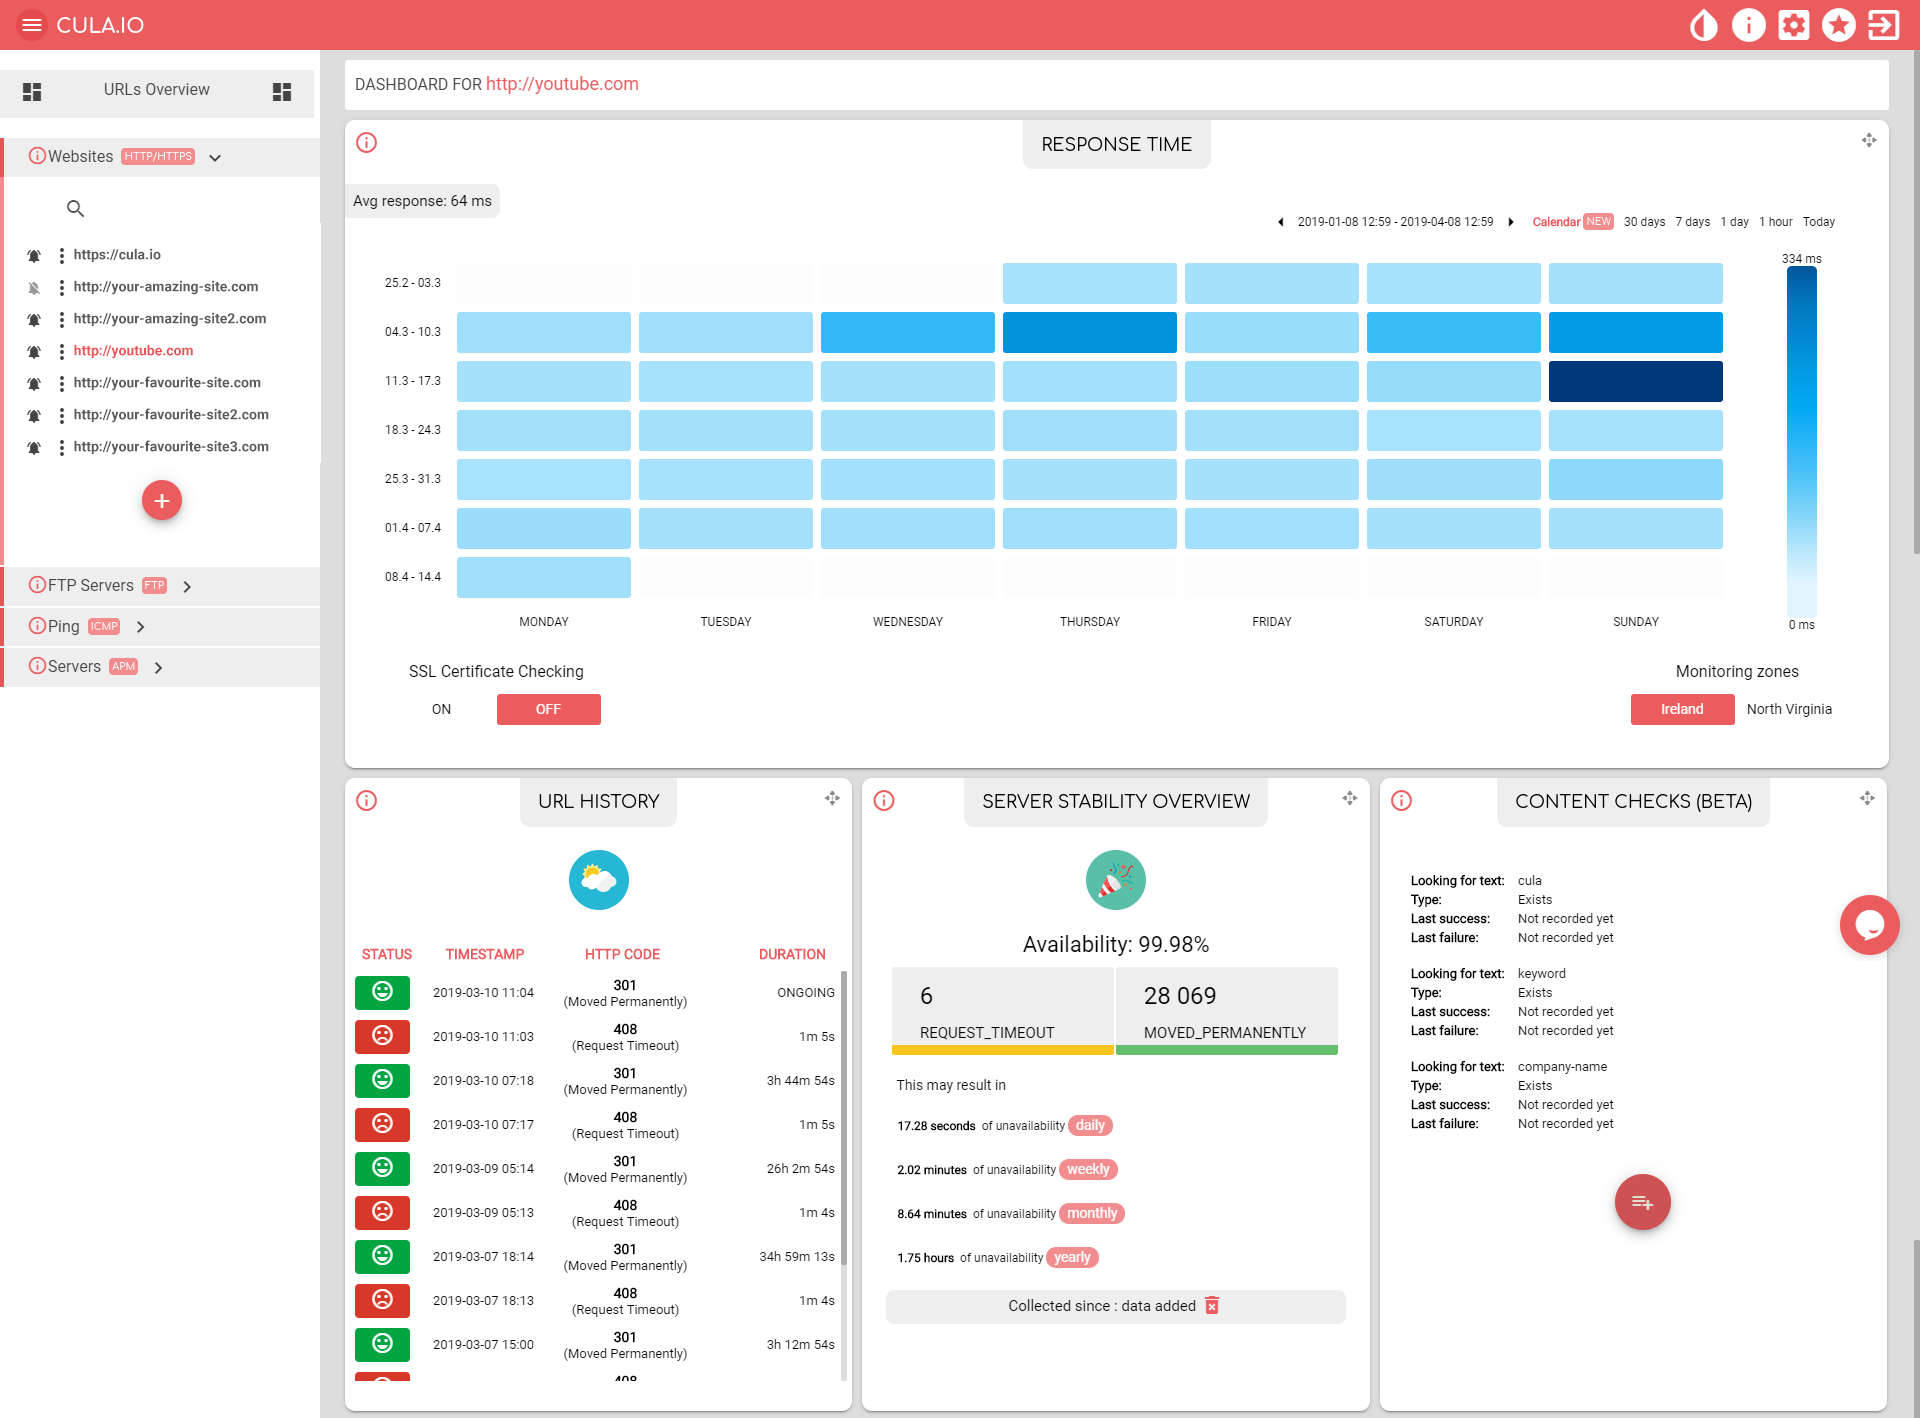1920x1418 pixels.
Task: Click the logout icon in top bar
Action: click(1883, 25)
